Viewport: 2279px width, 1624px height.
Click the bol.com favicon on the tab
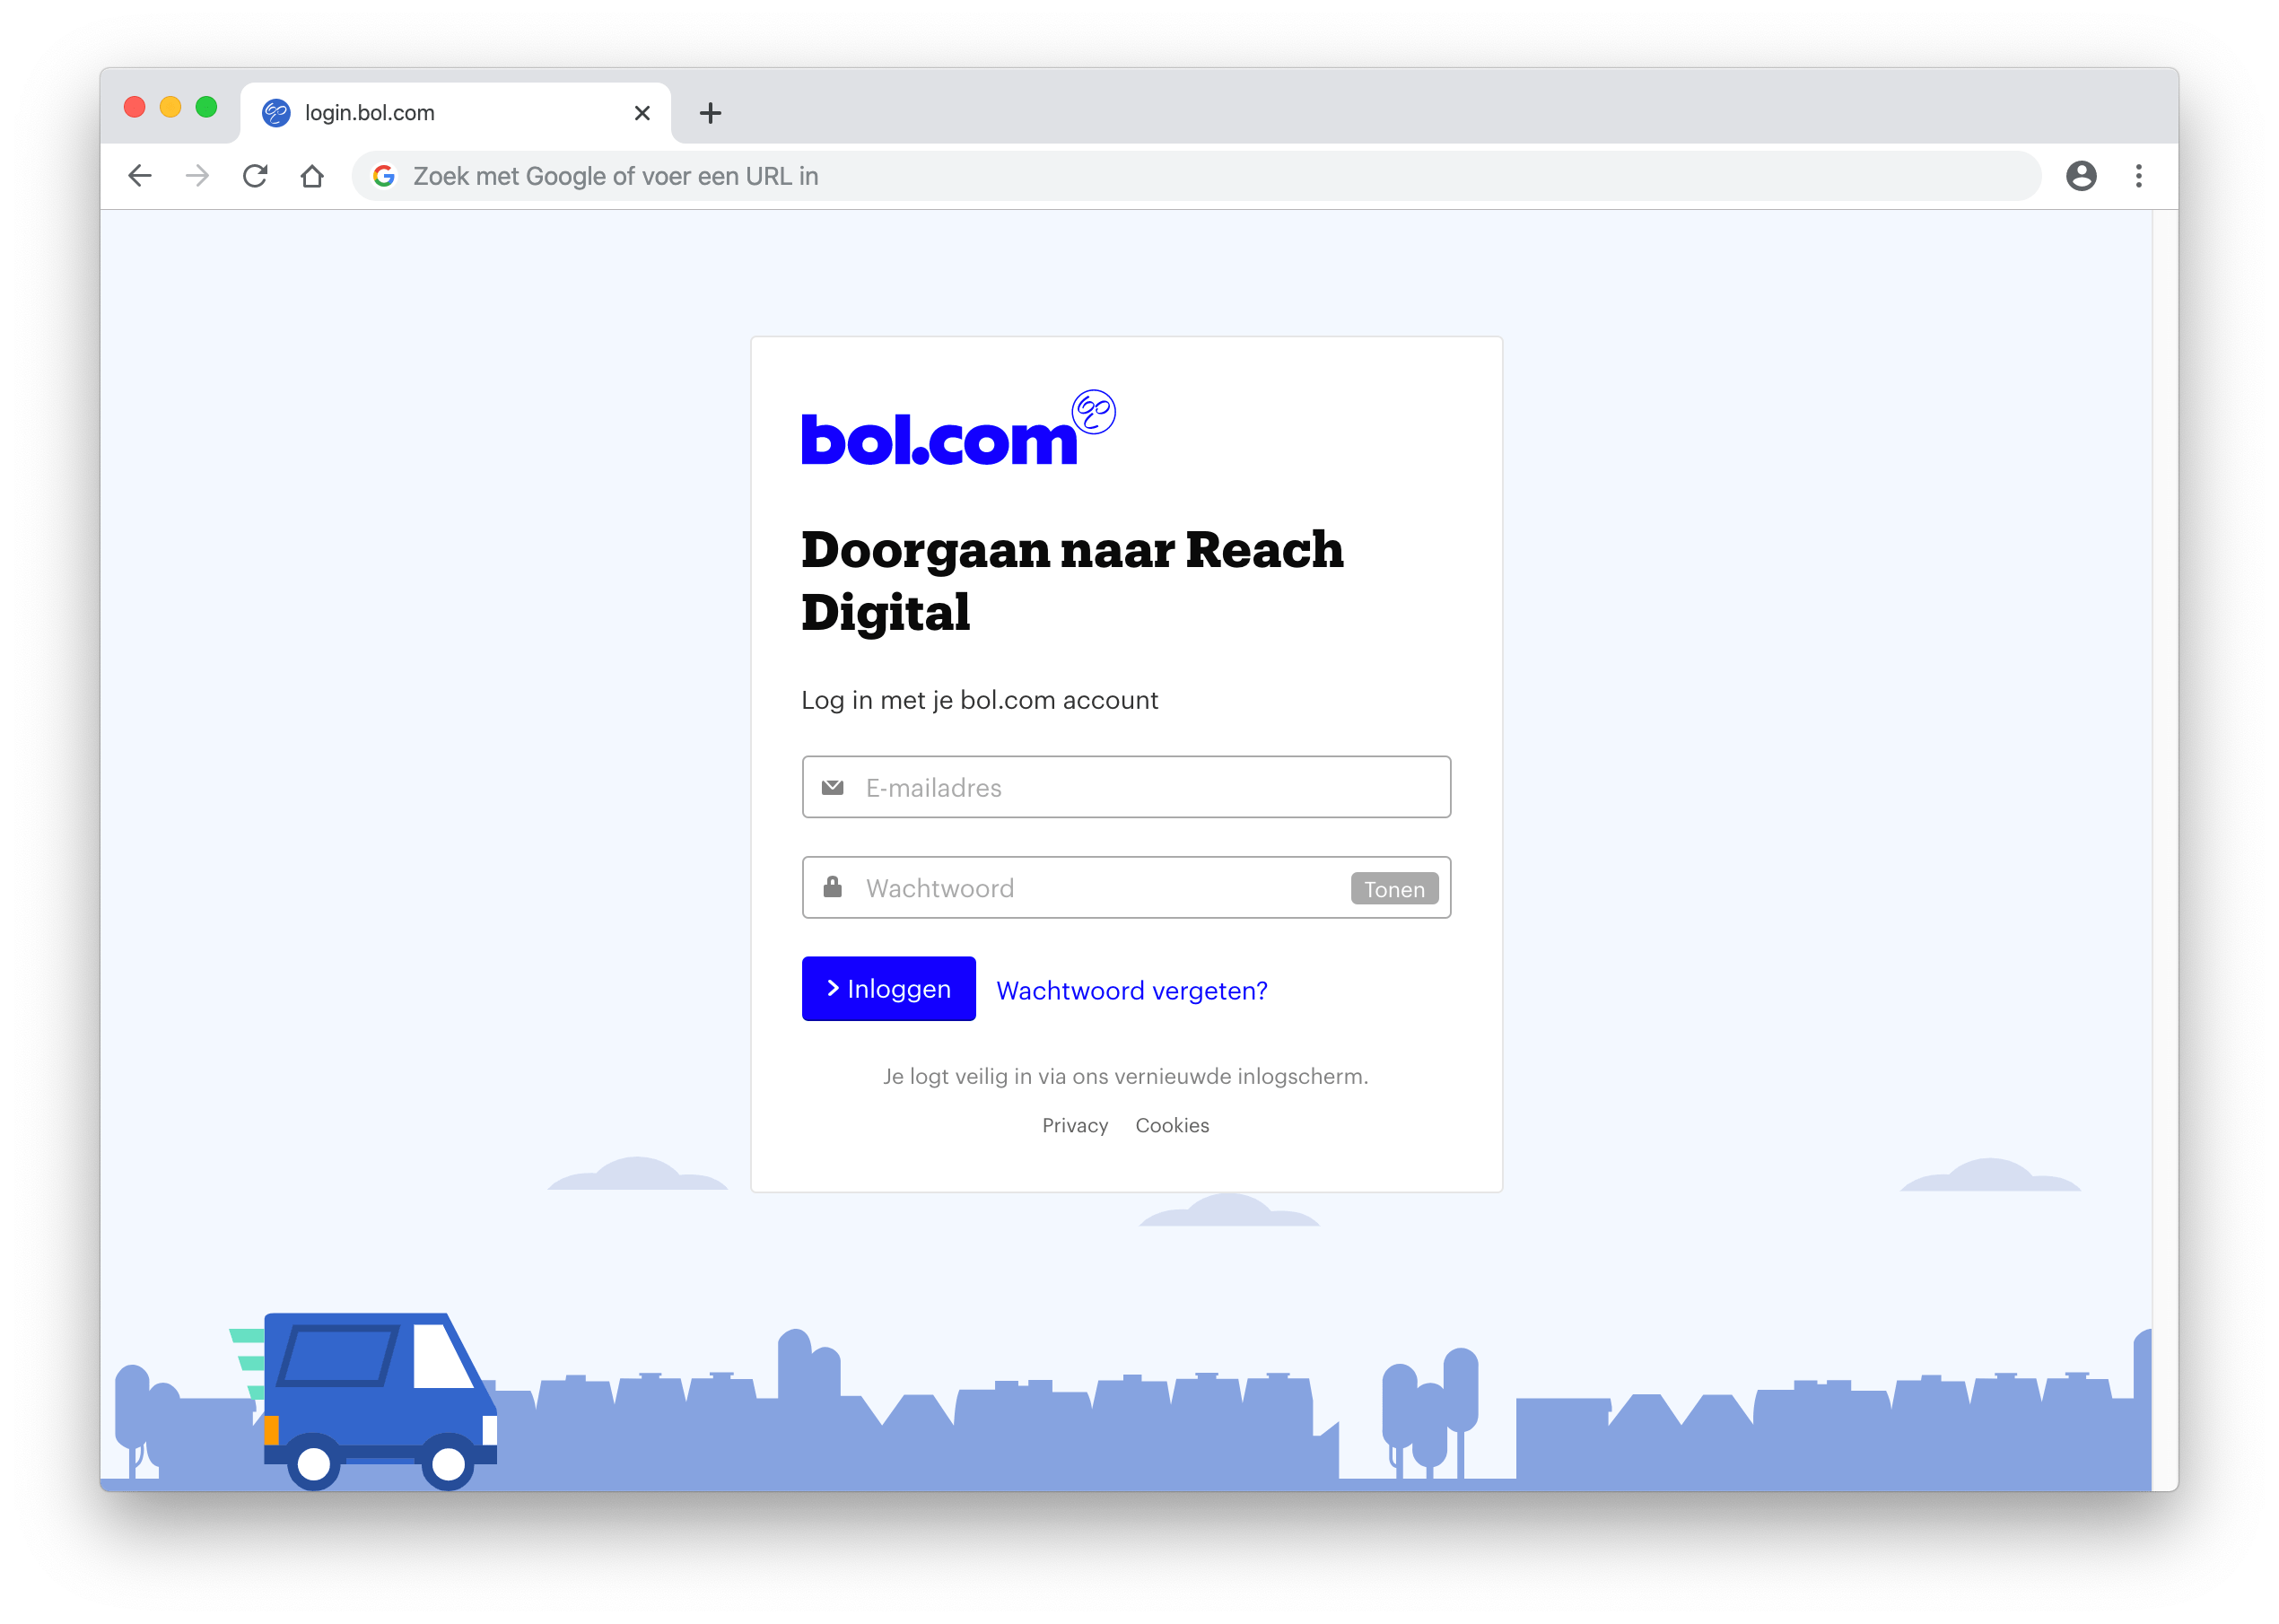click(276, 113)
